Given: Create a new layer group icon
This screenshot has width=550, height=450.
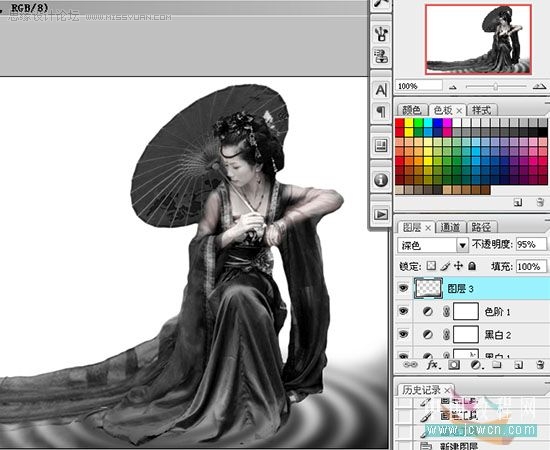Looking at the screenshot, I should click(496, 365).
